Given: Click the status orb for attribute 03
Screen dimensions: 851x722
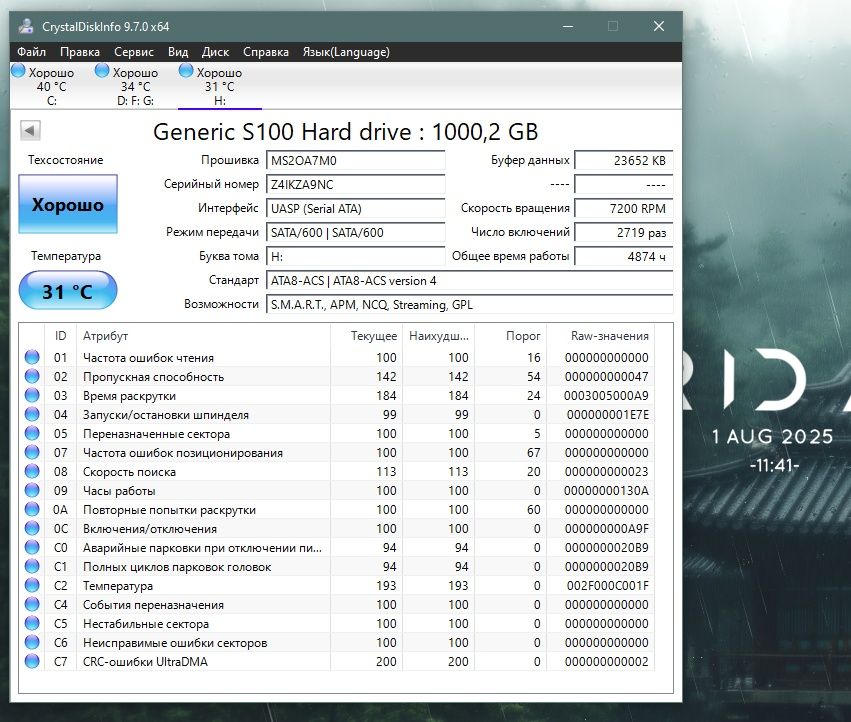Looking at the screenshot, I should (32, 395).
